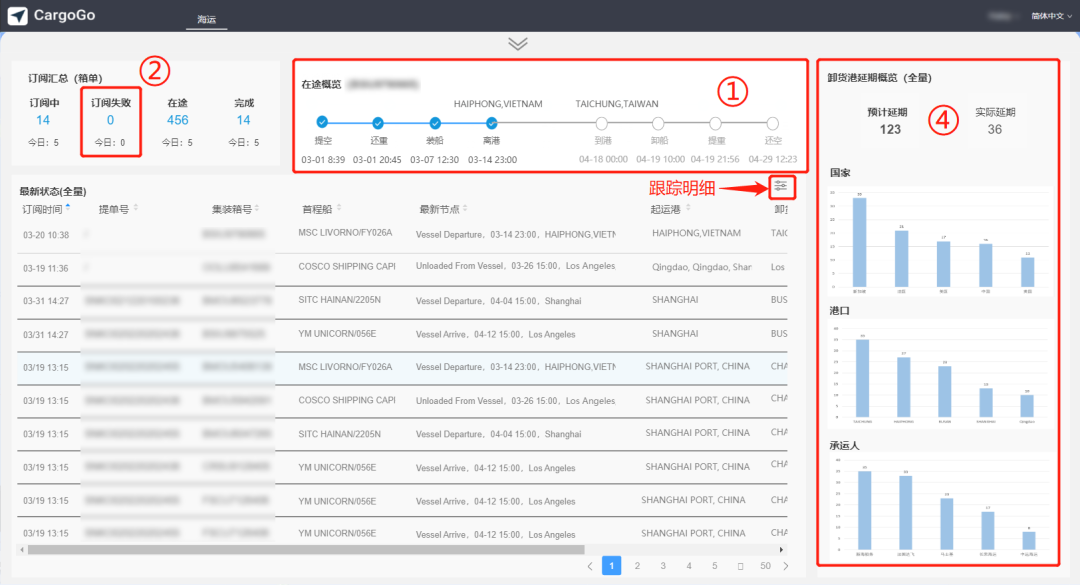Select the 还空 pending milestone node
The height and width of the screenshot is (587, 1080).
pyautogui.click(x=773, y=123)
